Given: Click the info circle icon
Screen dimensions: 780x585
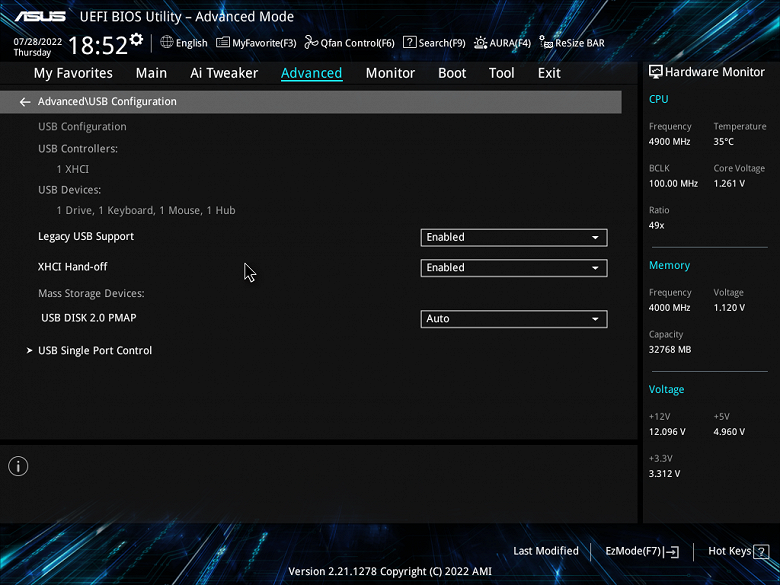Looking at the screenshot, I should 18,466.
